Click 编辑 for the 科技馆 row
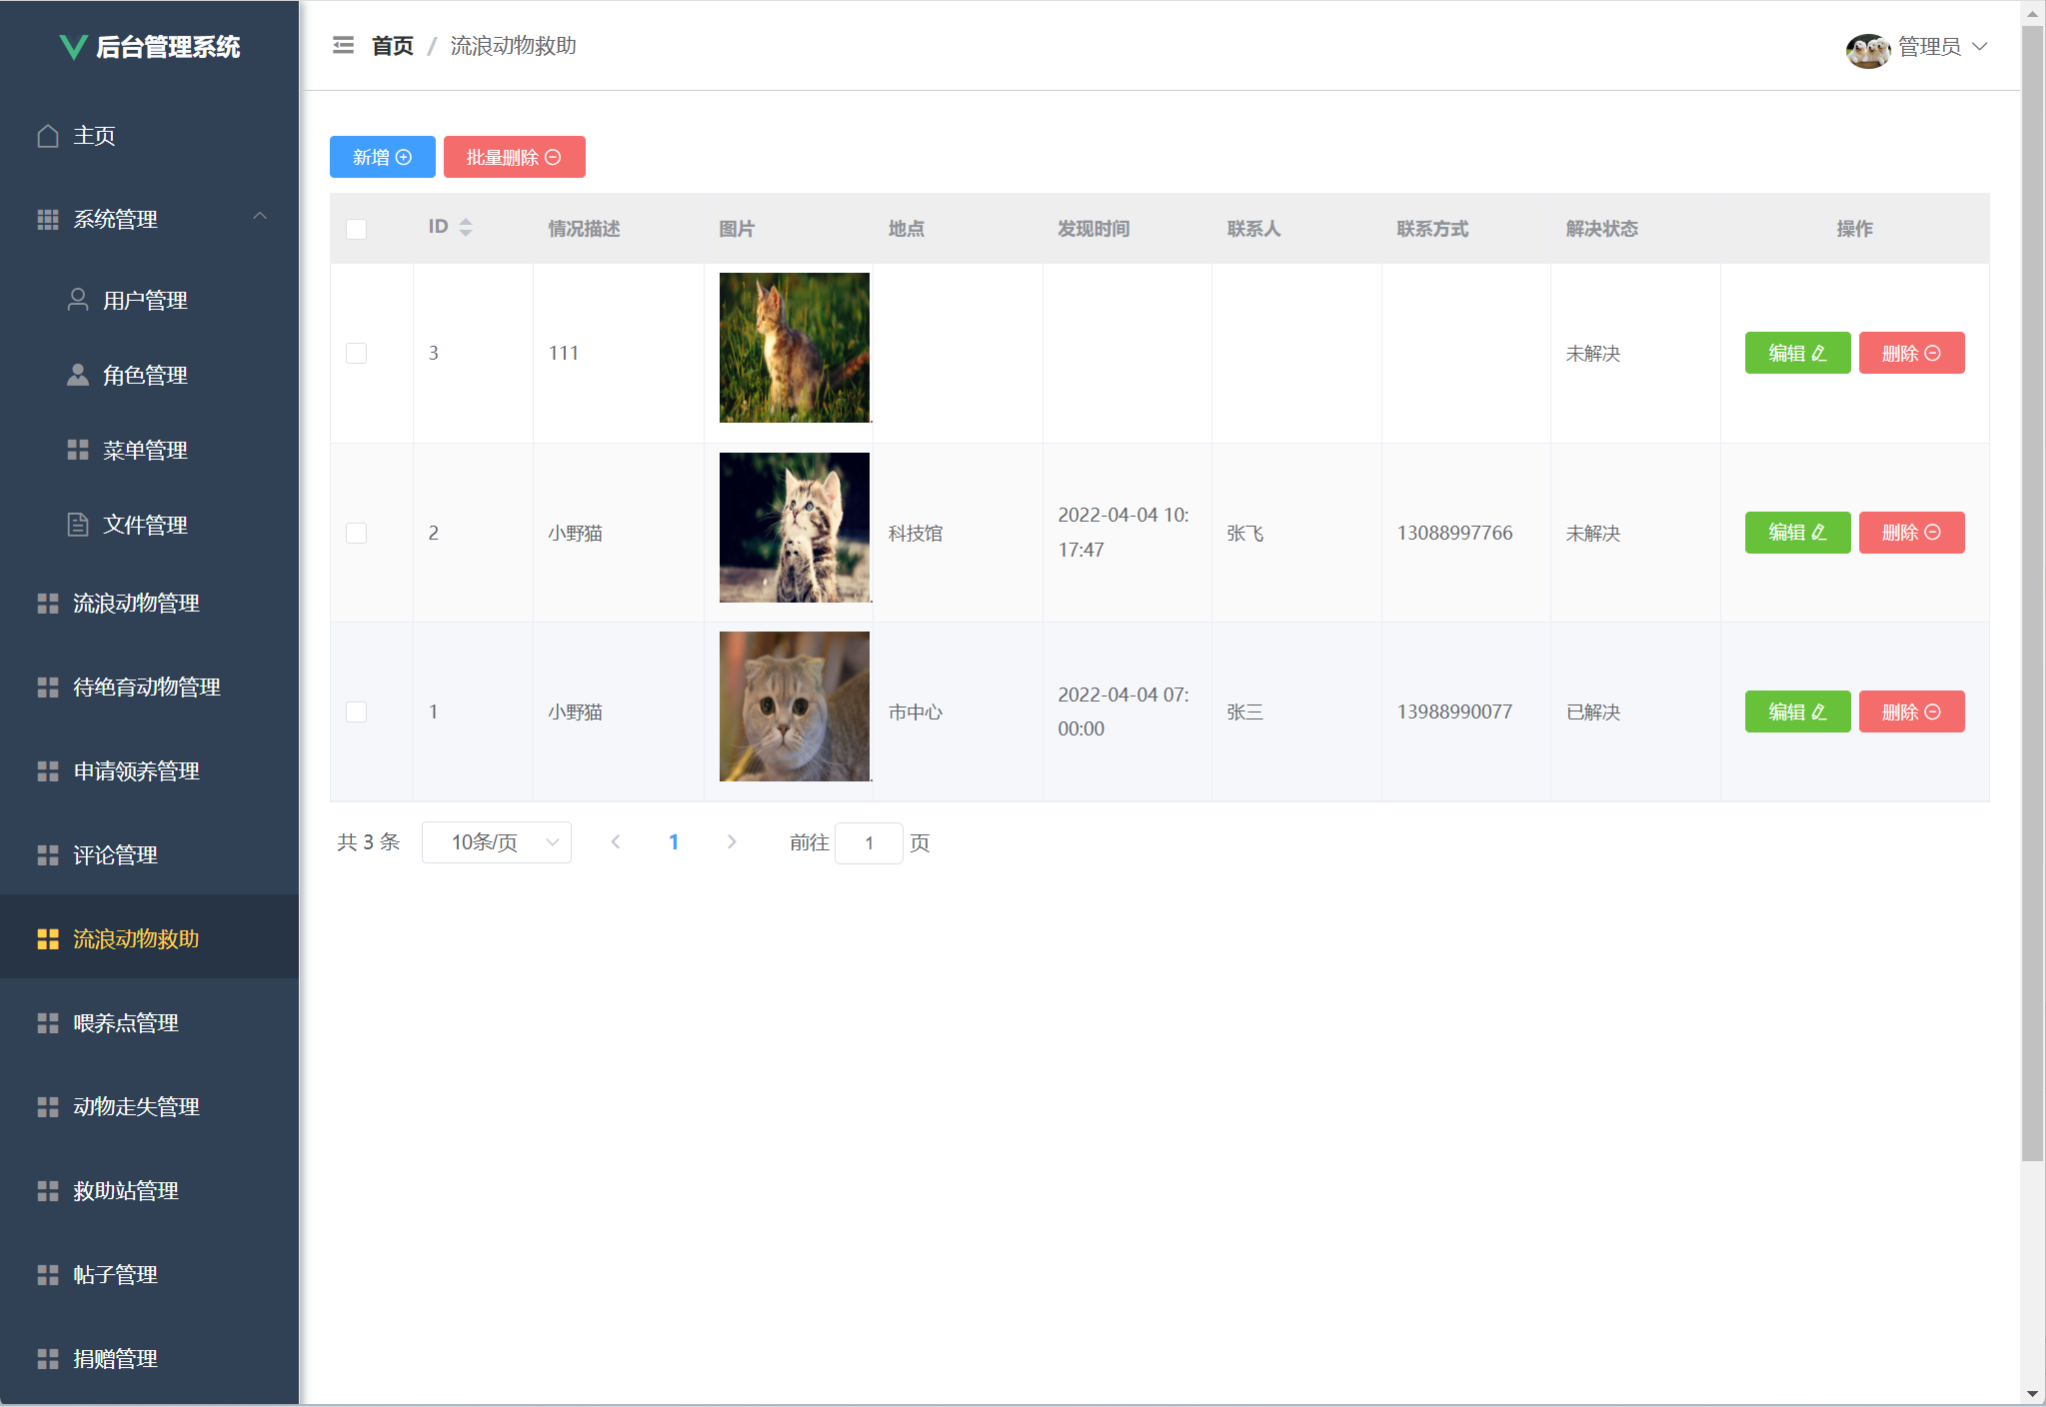2046x1407 pixels. (1797, 532)
